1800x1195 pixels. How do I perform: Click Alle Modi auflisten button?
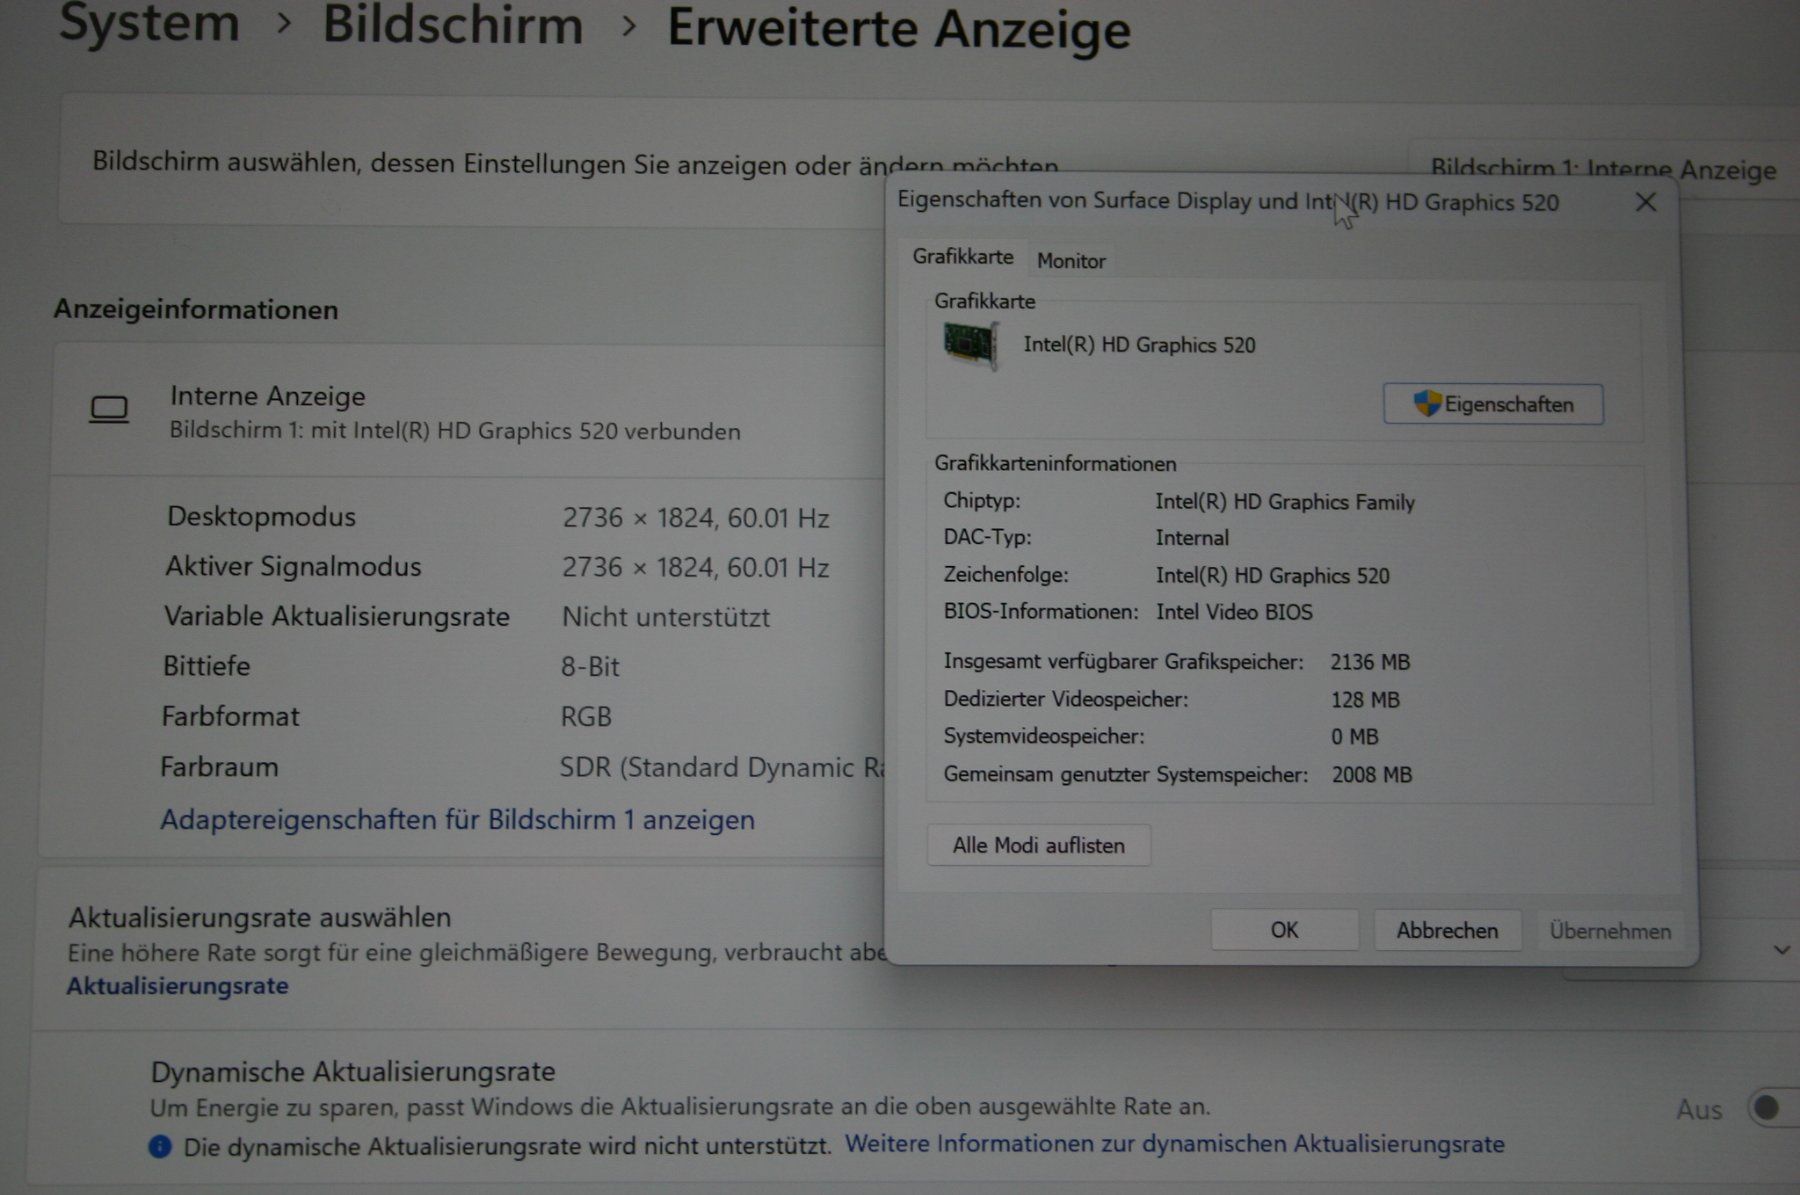pos(1038,845)
